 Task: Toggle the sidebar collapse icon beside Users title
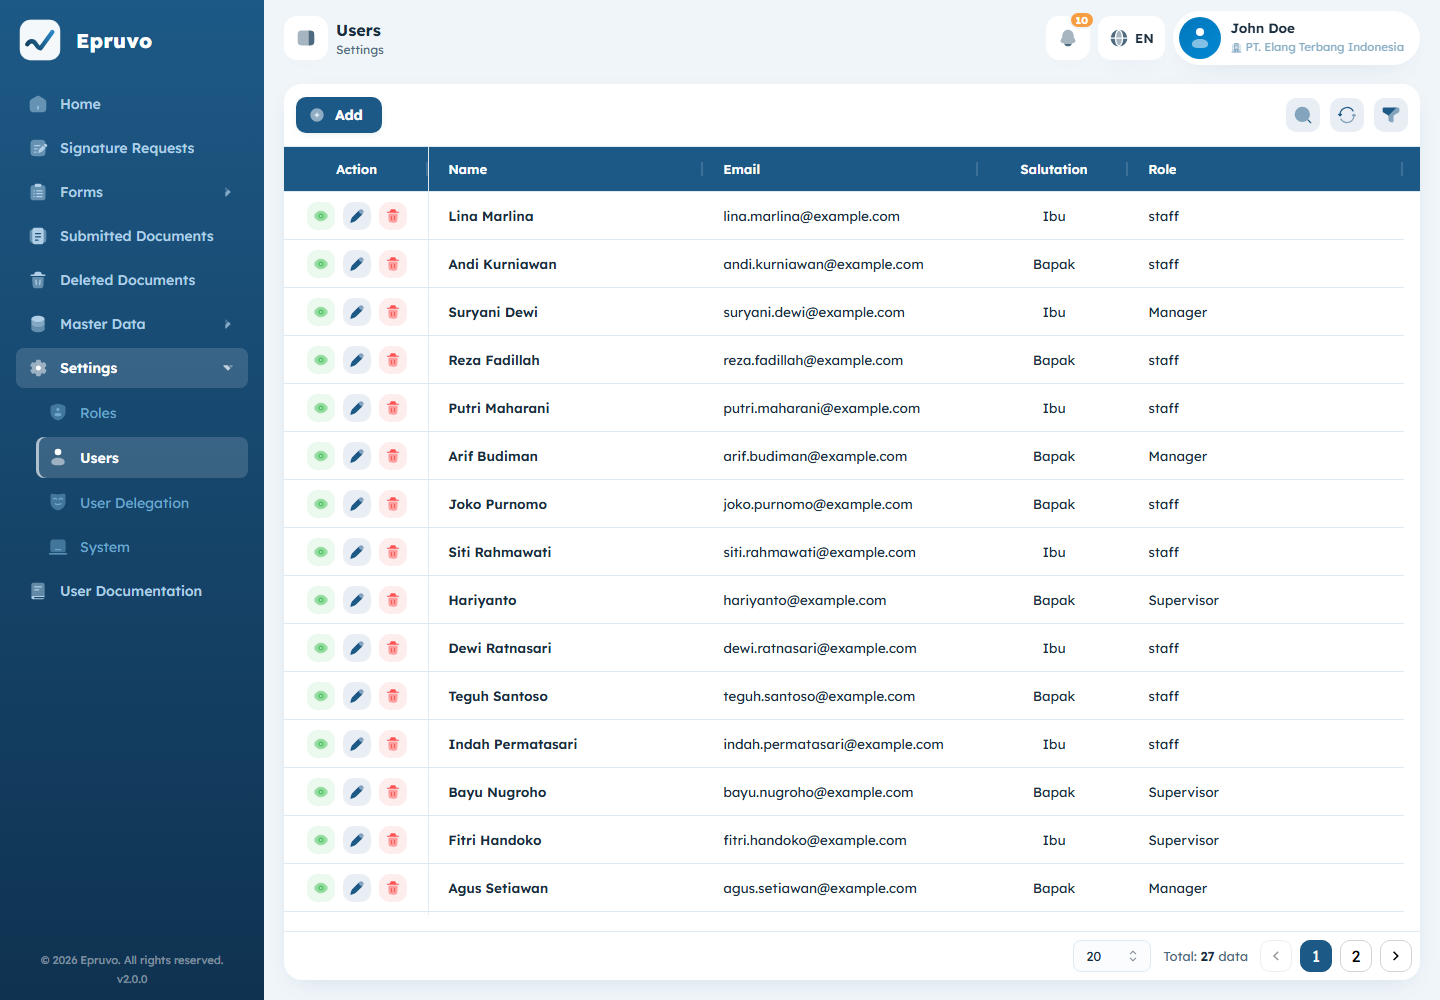306,38
